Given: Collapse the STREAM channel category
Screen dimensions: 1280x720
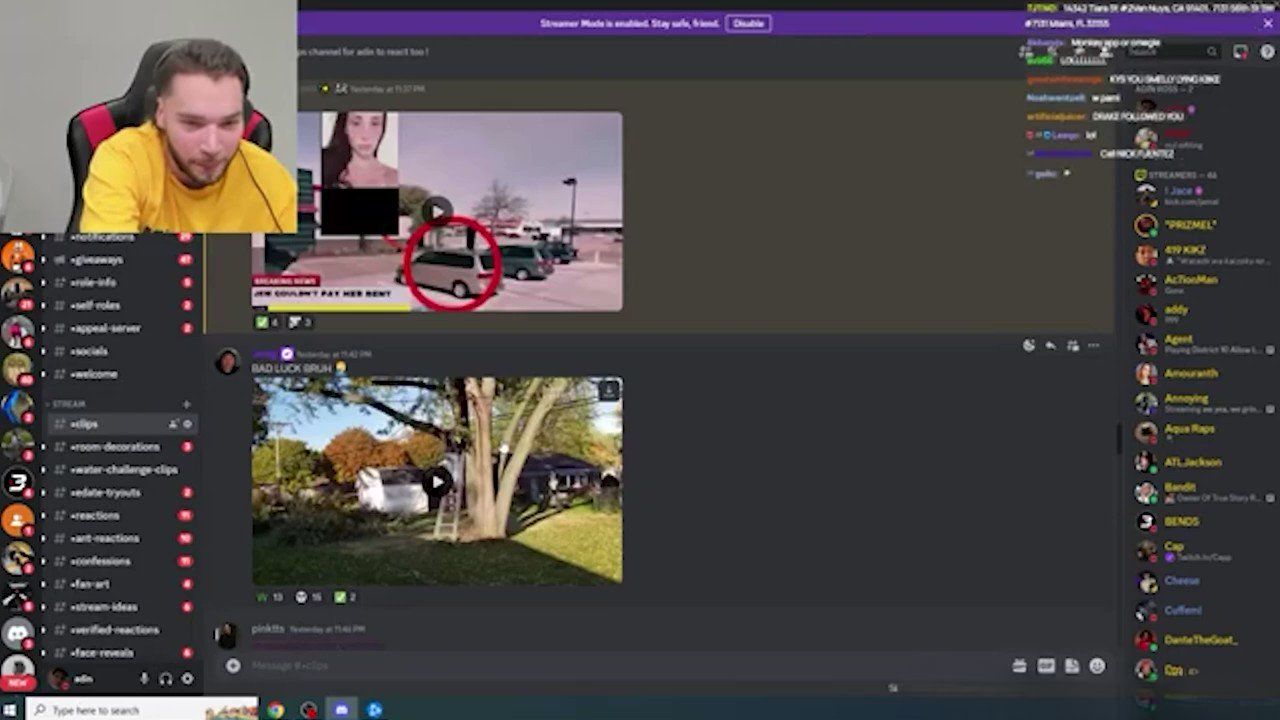Looking at the screenshot, I should click(68, 404).
